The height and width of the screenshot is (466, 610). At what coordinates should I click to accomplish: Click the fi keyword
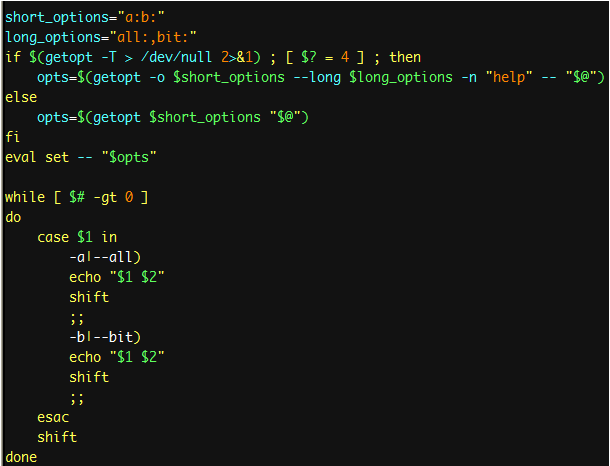tap(12, 137)
